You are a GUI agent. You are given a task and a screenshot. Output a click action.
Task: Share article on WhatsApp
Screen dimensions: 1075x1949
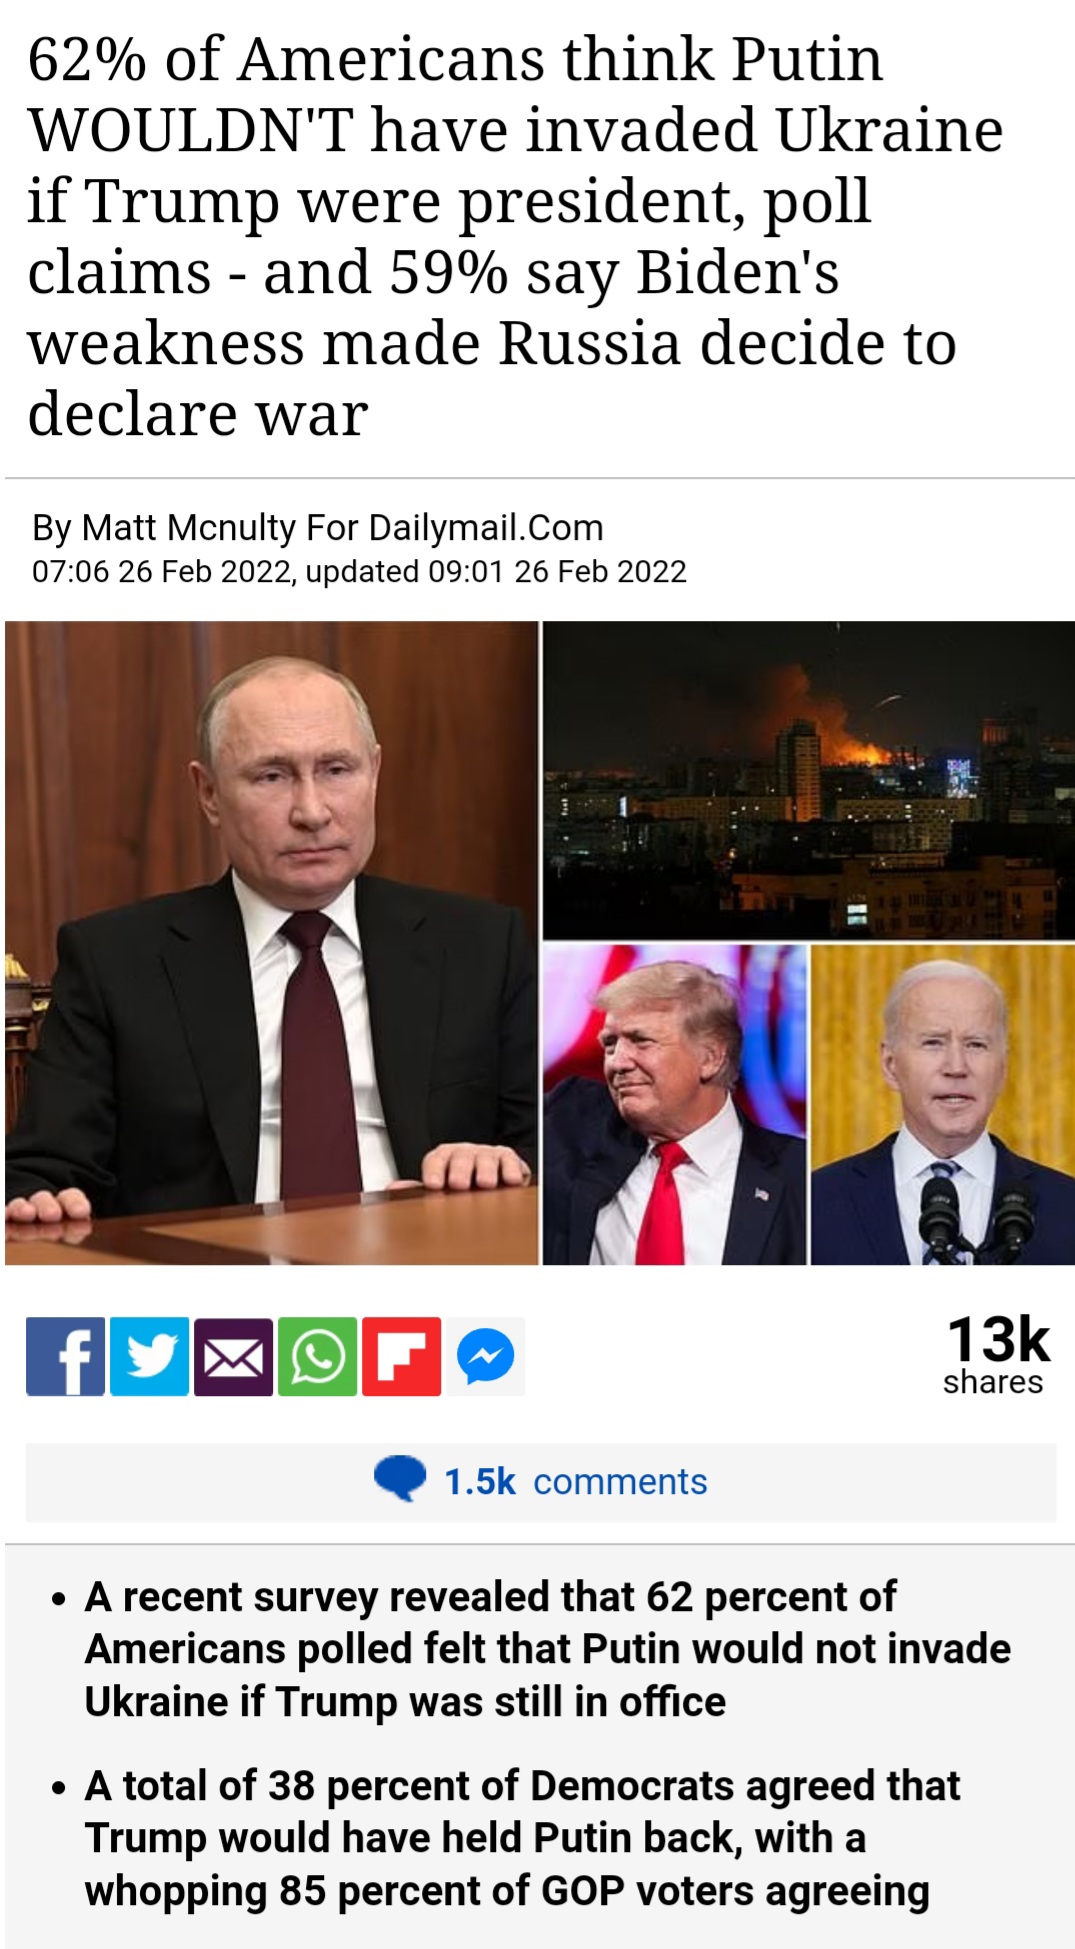[317, 1356]
